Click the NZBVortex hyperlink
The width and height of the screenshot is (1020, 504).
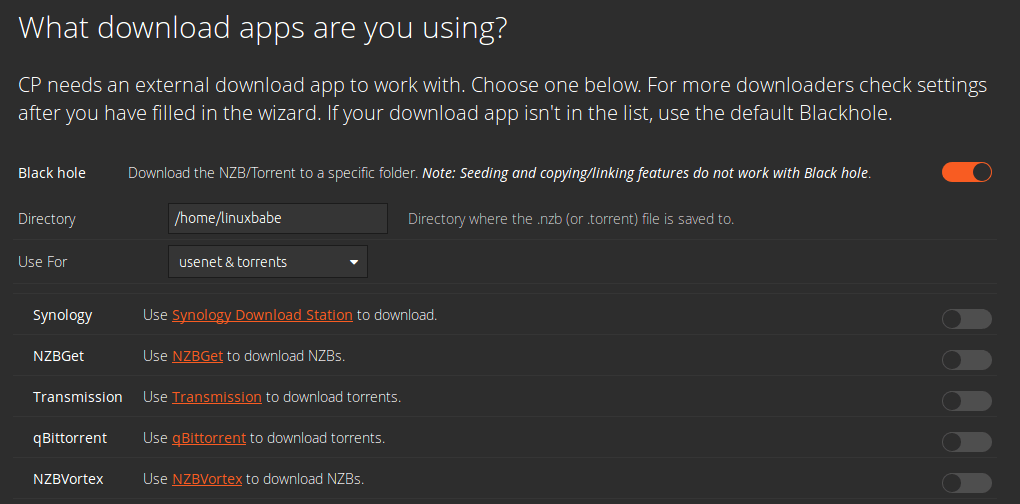pyautogui.click(x=207, y=479)
